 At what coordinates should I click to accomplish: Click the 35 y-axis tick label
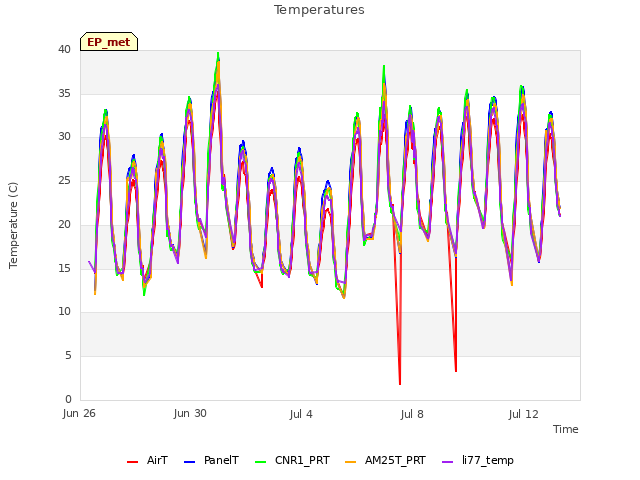[x=64, y=93]
